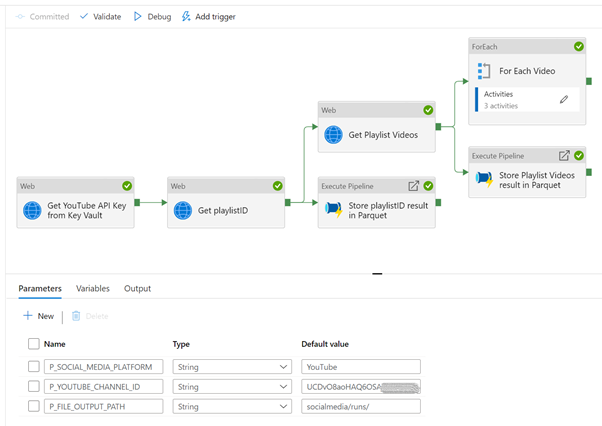Open the Type dropdown for P_FILE_OUTPUT_PATH
This screenshot has height=426, width=602.
click(284, 406)
